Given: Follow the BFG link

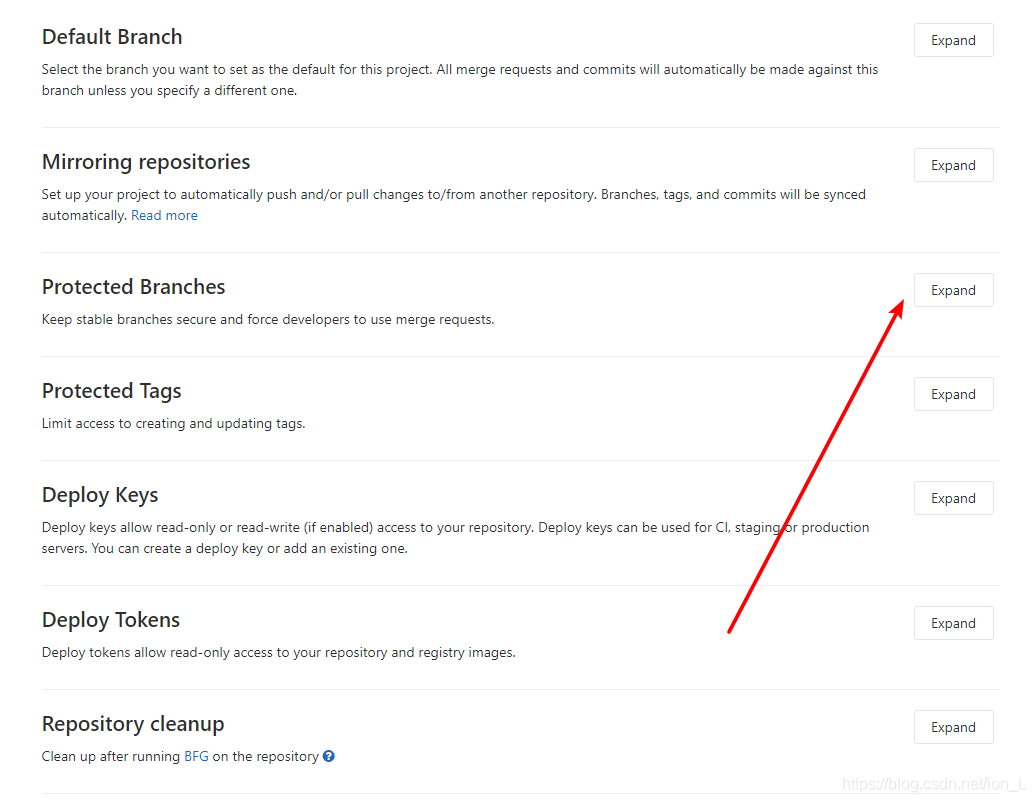Looking at the screenshot, I should click(196, 756).
